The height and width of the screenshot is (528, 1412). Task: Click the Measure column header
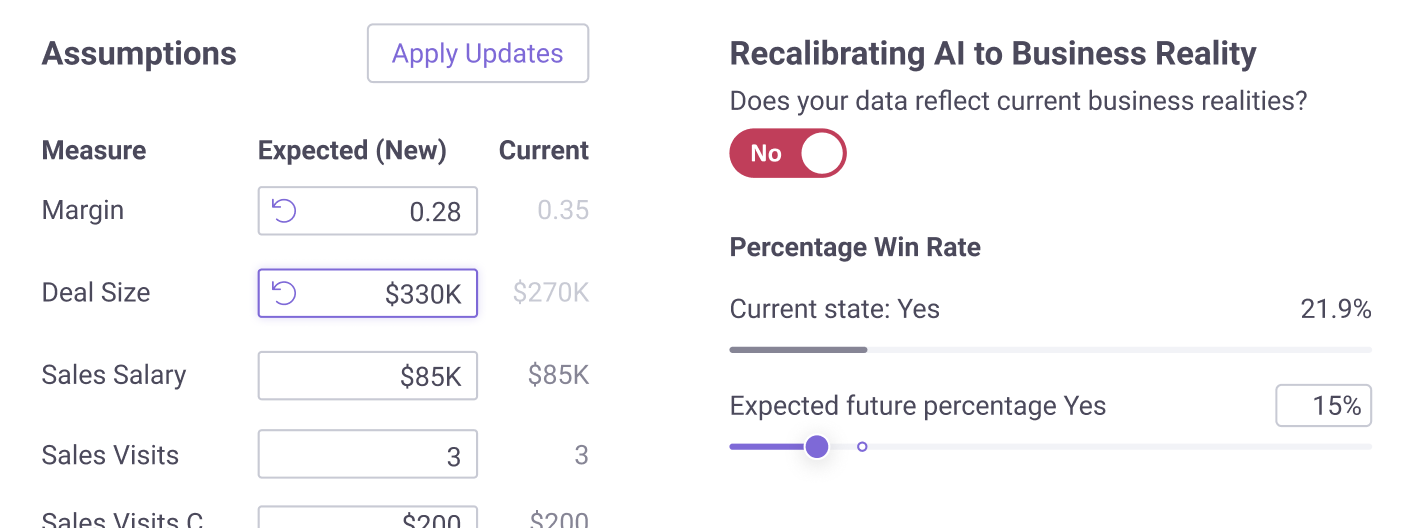(94, 151)
